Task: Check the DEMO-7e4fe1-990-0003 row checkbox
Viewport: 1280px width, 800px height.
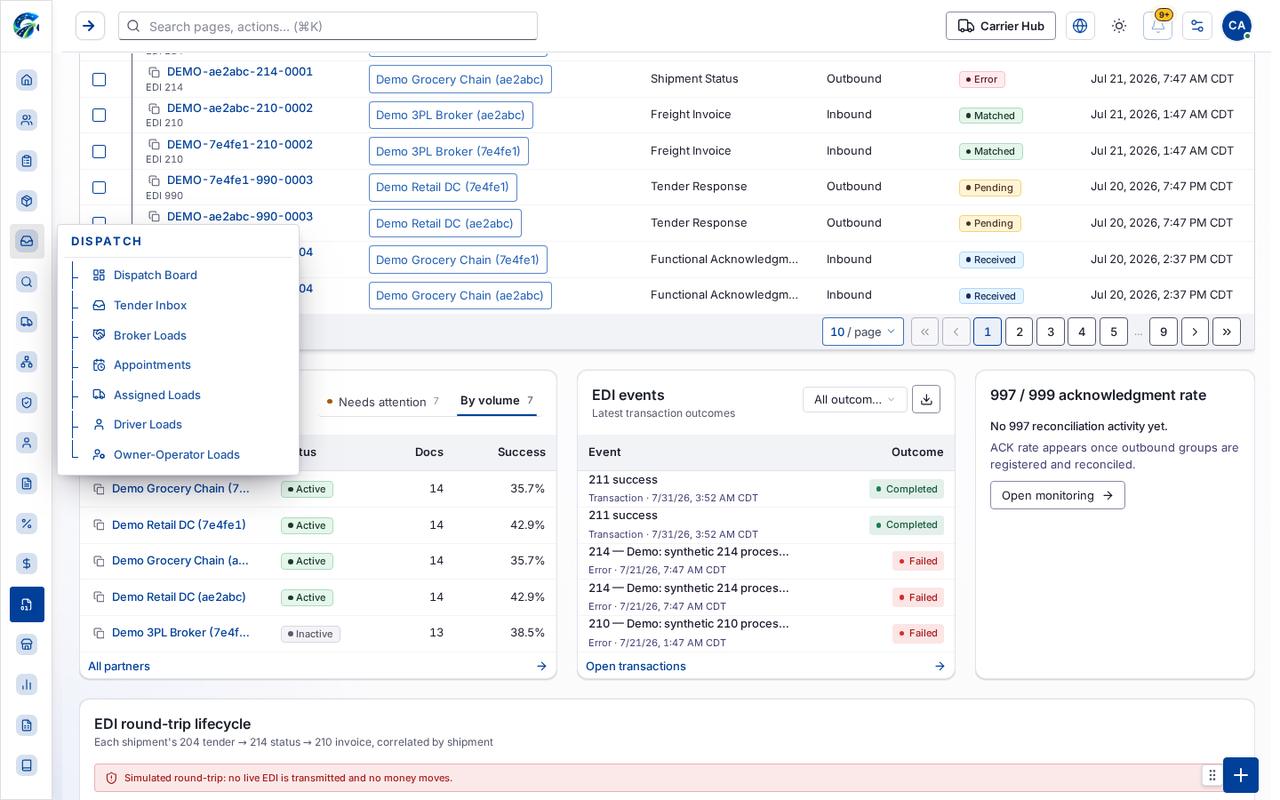Action: [99, 187]
